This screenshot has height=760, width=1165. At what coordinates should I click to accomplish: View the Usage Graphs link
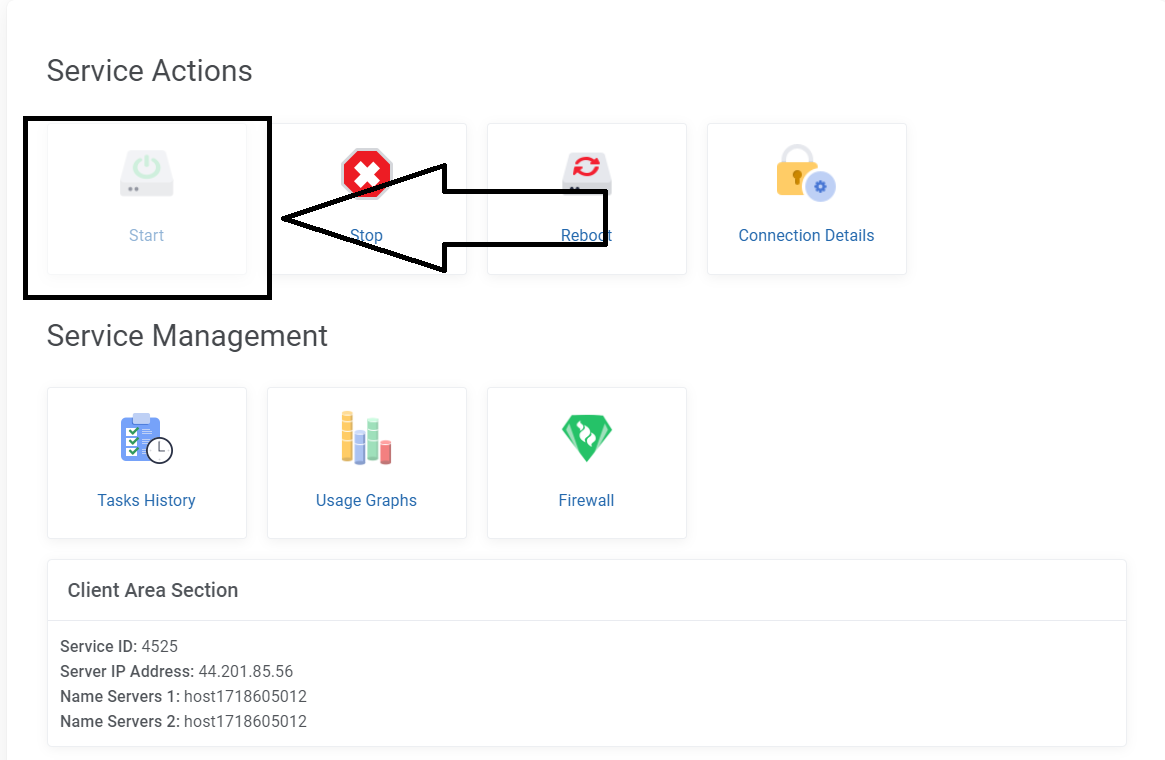pos(366,500)
